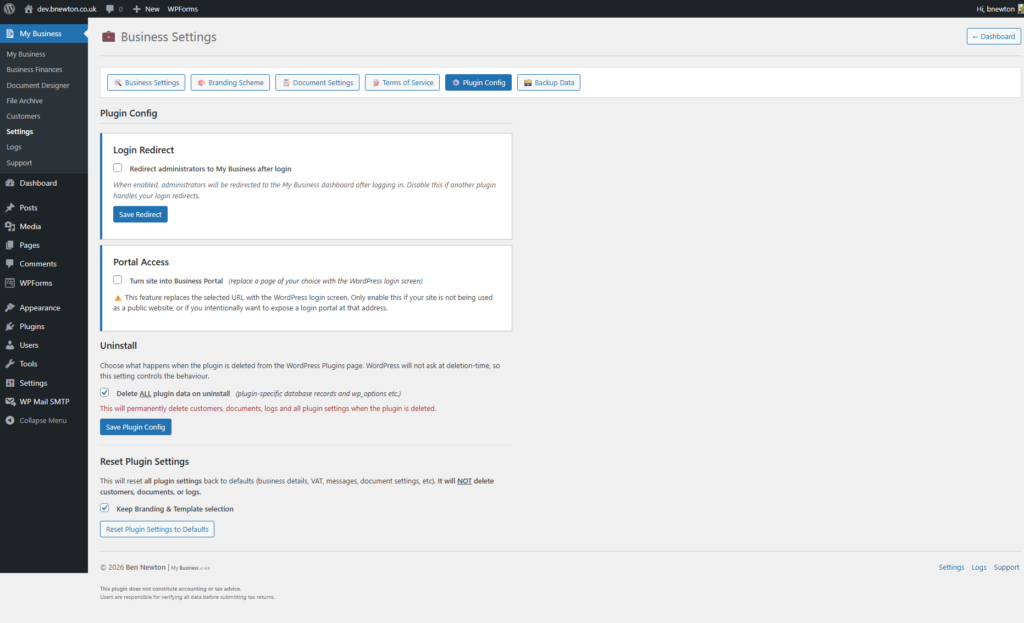
Task: Toggle Turn site into Business Portal checkbox
Action: [118, 280]
